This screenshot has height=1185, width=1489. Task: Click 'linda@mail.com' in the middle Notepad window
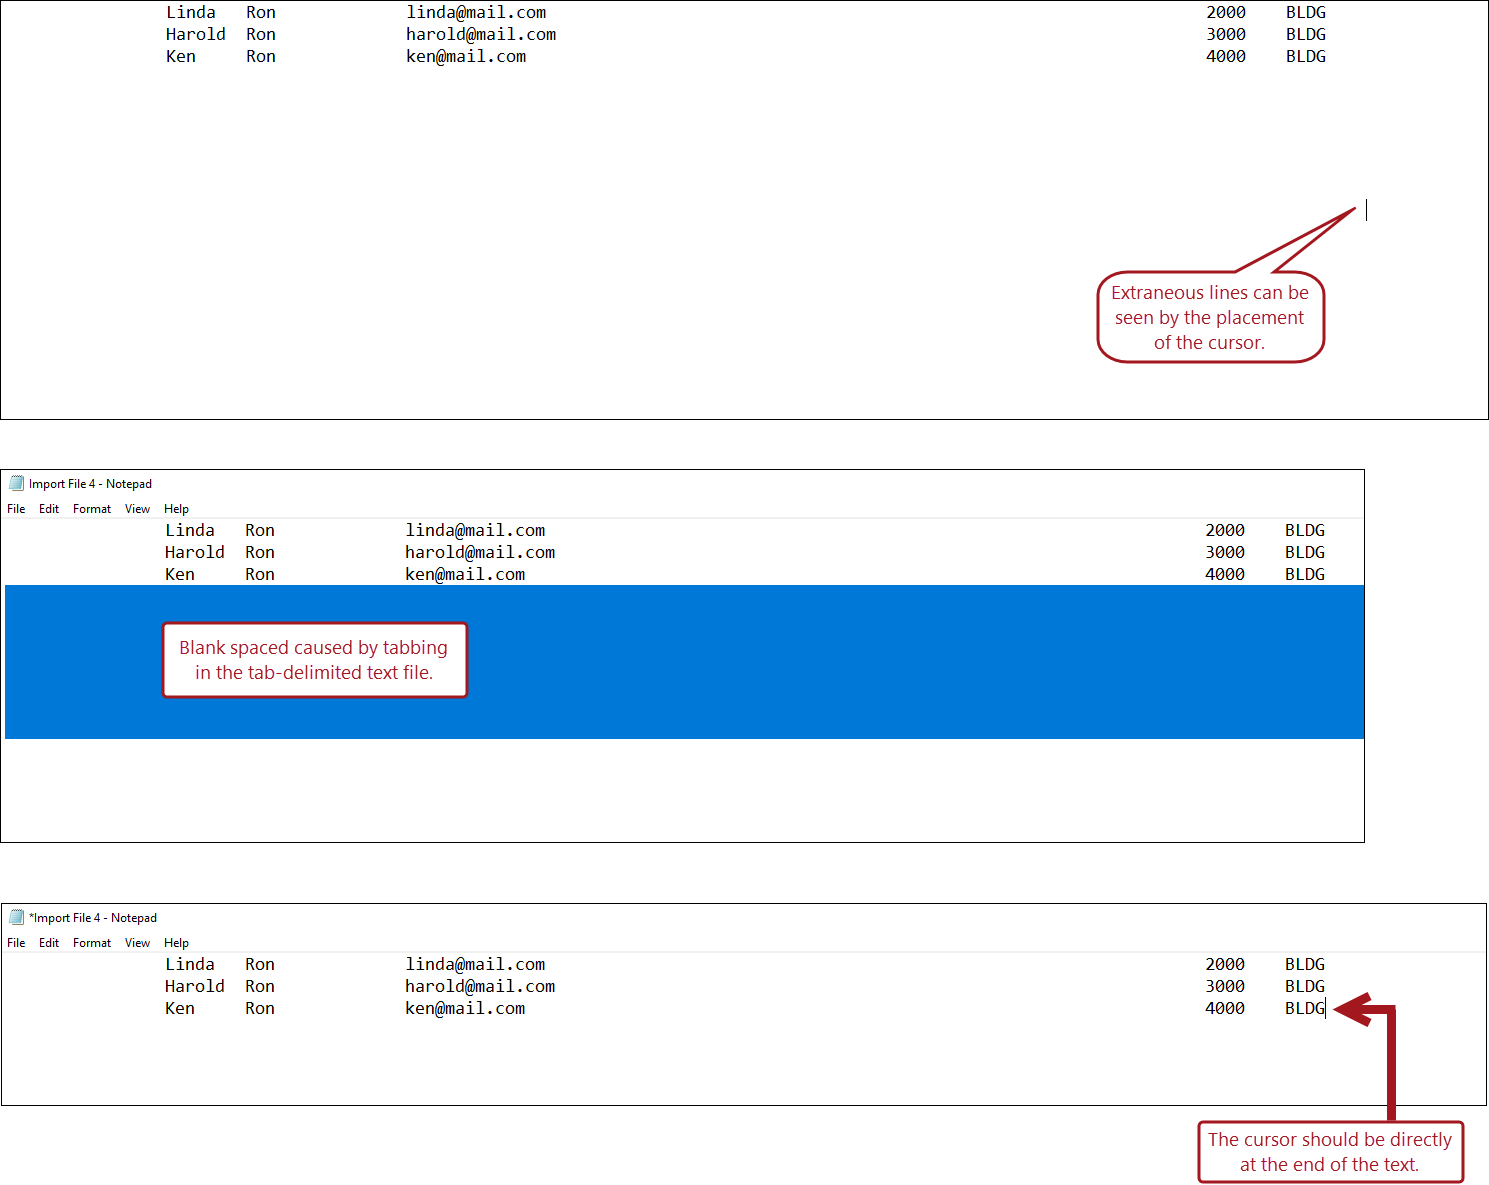click(475, 530)
